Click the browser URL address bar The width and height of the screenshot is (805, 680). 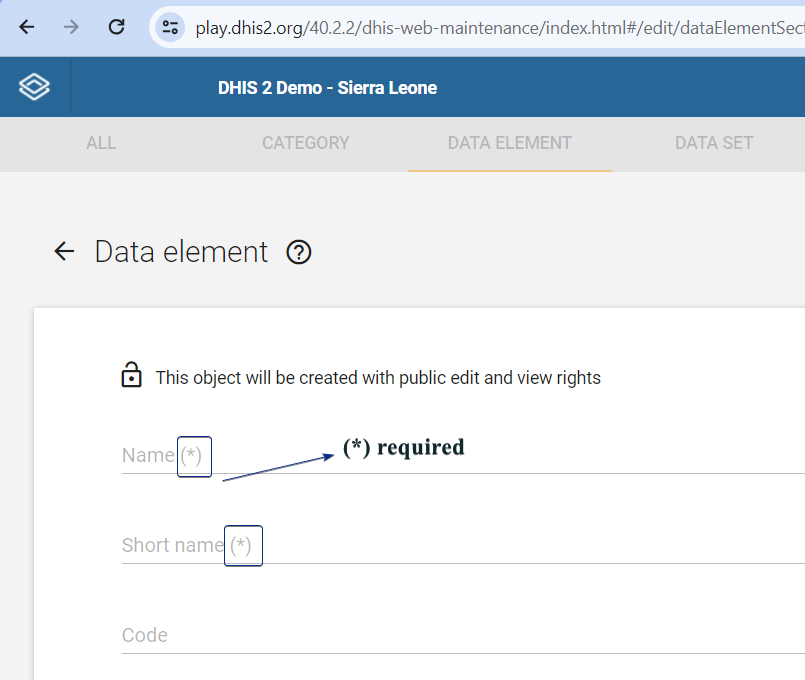pos(498,28)
